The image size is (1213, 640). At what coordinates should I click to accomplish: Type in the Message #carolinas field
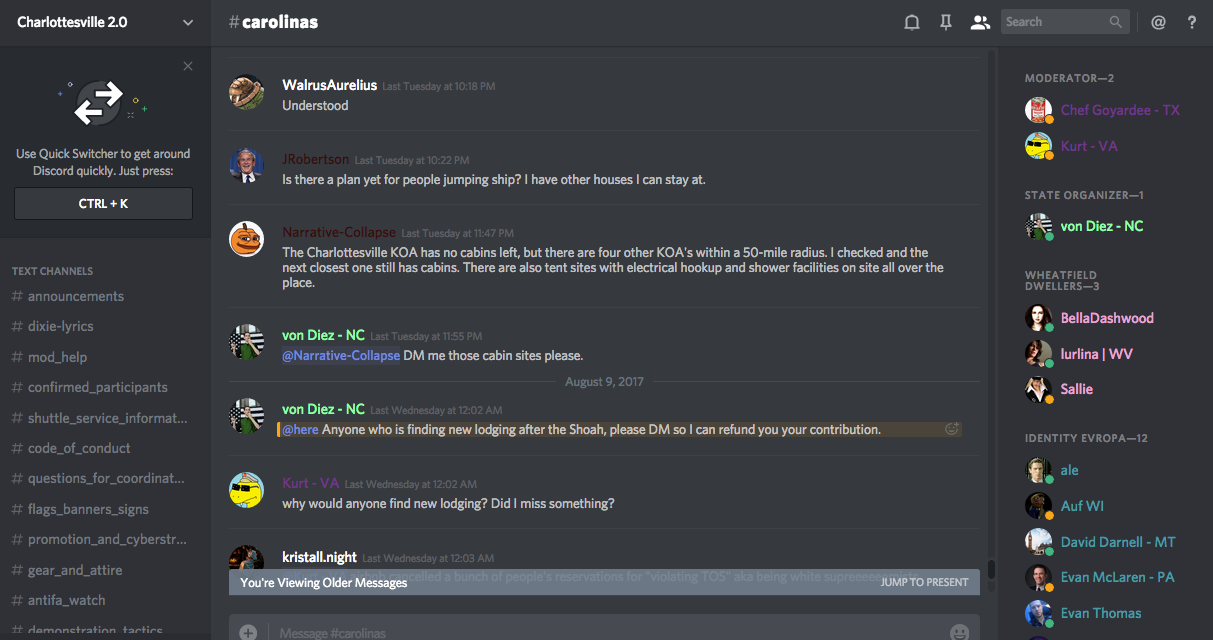click(x=600, y=632)
